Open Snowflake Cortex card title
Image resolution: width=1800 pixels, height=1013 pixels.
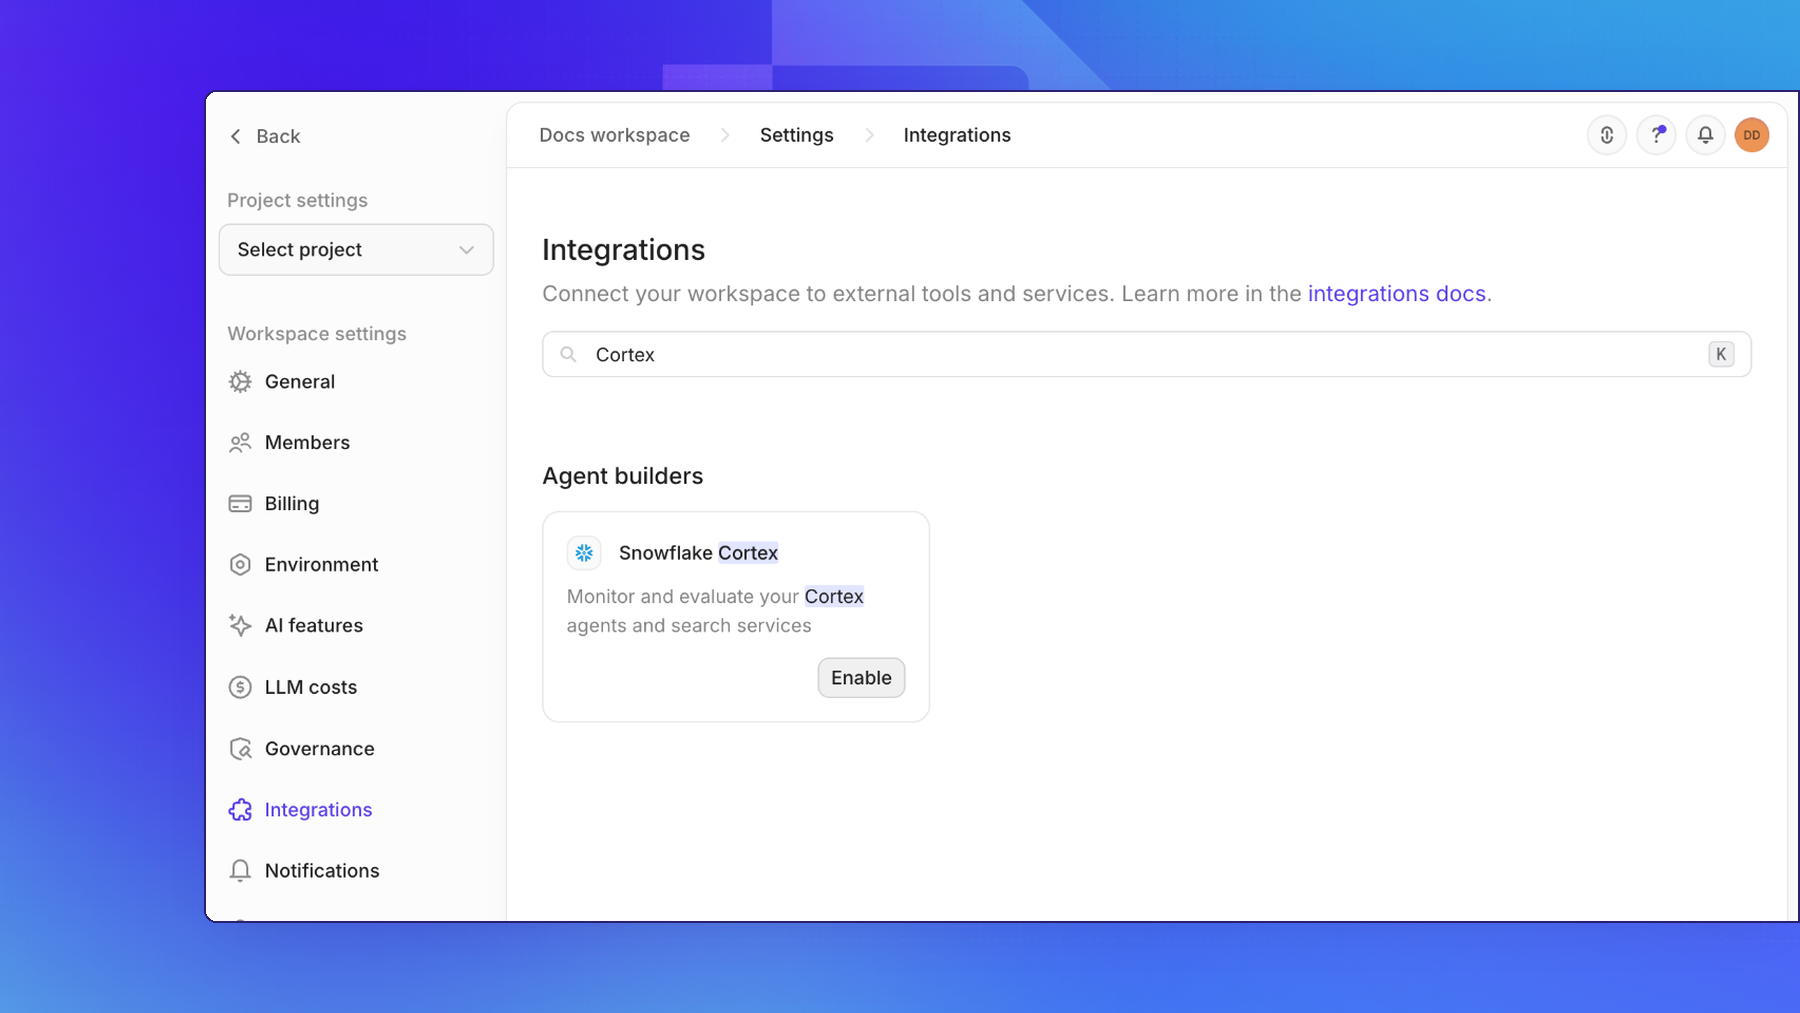pos(698,553)
